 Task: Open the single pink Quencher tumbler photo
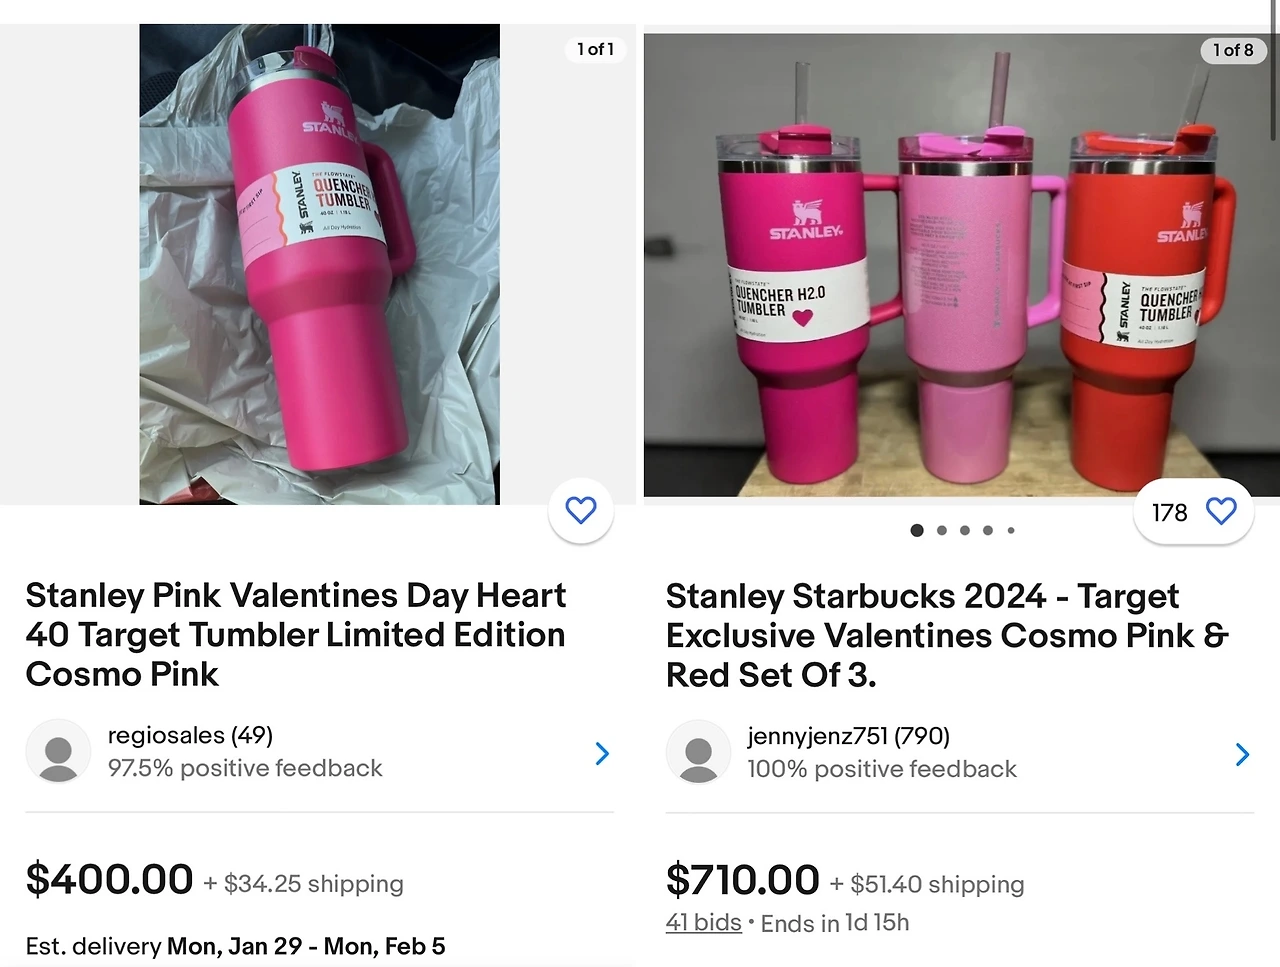[319, 264]
